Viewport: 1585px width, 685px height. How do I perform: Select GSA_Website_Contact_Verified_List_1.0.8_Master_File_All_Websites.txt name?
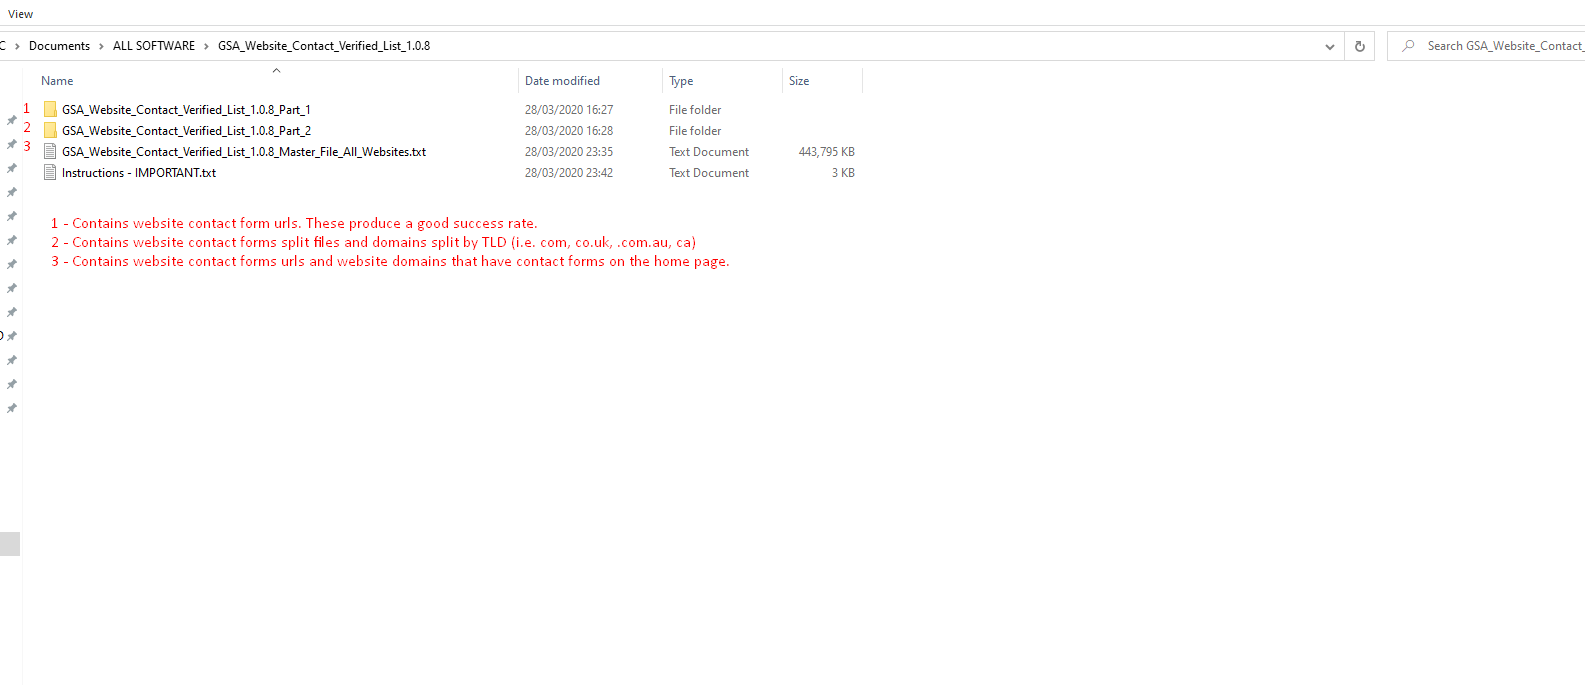pyautogui.click(x=244, y=152)
